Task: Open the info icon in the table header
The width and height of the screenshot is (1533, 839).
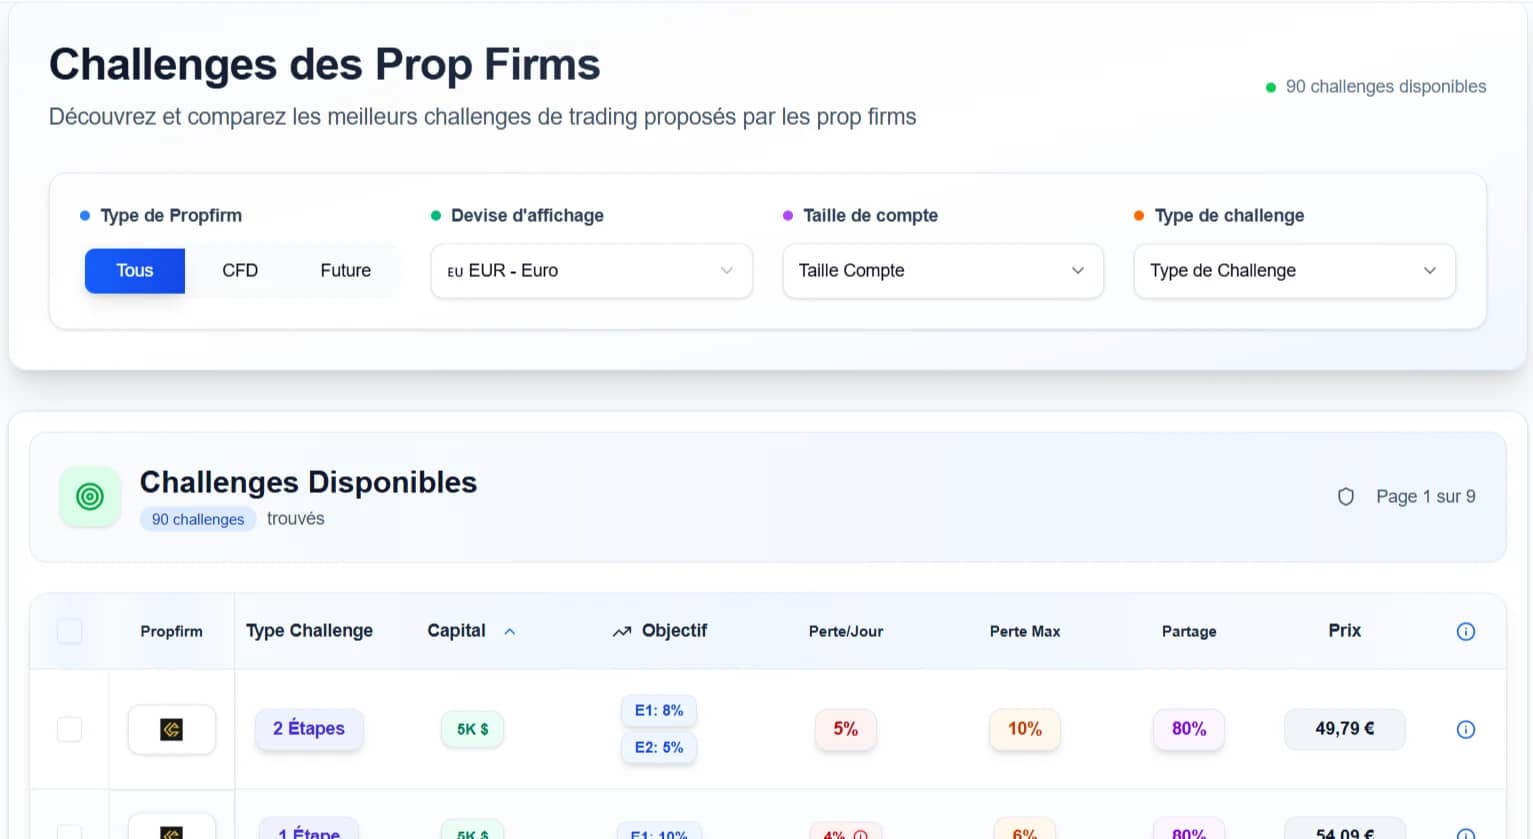Action: [x=1466, y=631]
